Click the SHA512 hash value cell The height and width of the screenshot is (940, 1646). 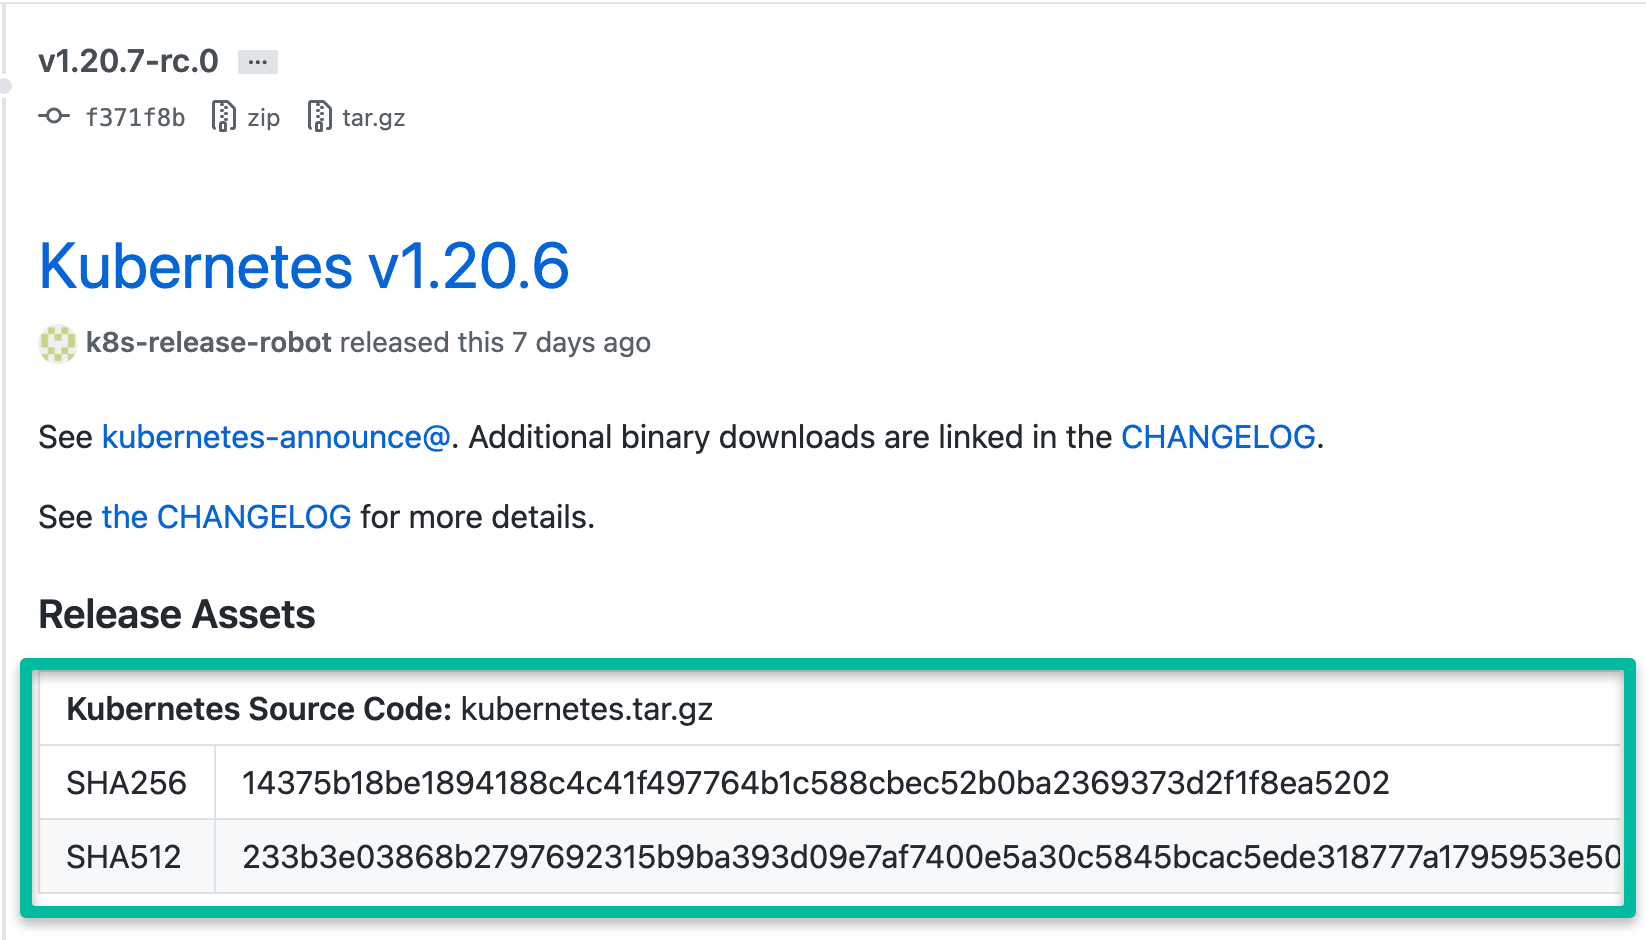click(x=930, y=857)
